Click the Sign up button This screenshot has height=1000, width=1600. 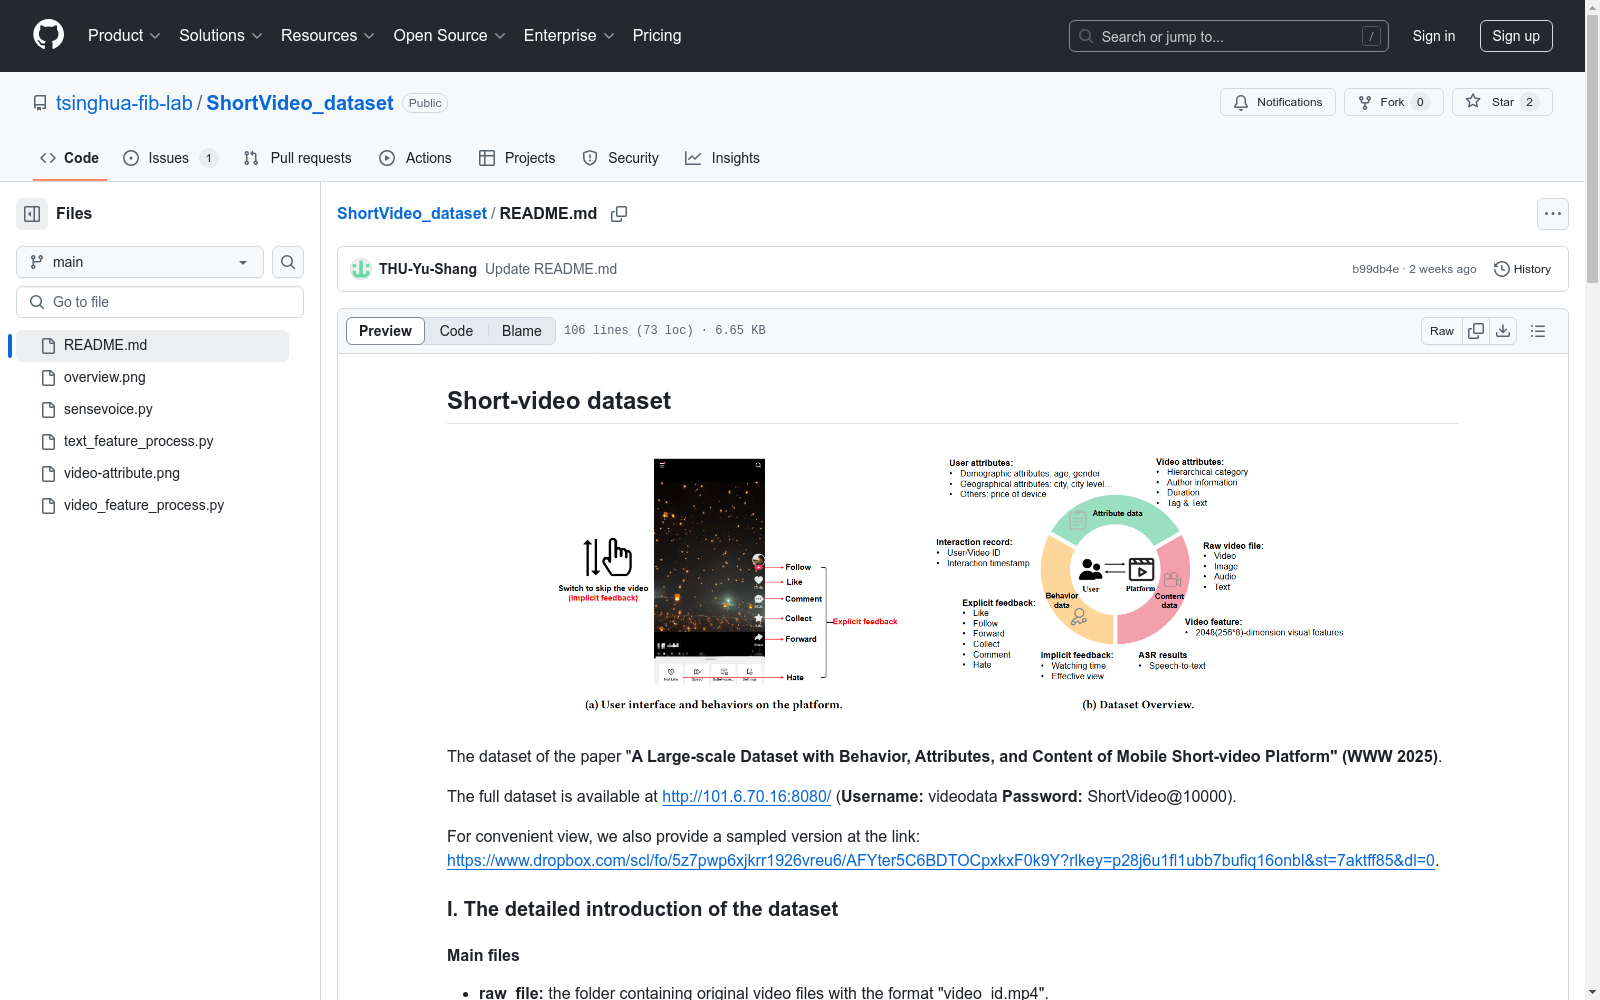click(1515, 36)
